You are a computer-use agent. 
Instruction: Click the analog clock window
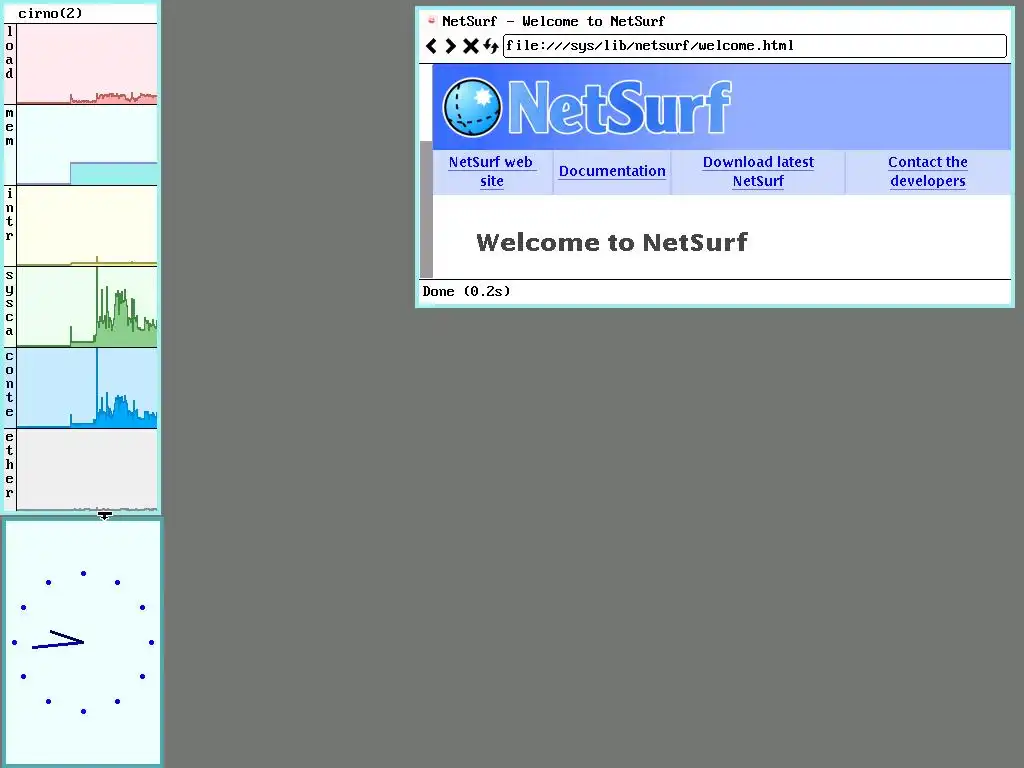(x=83, y=642)
